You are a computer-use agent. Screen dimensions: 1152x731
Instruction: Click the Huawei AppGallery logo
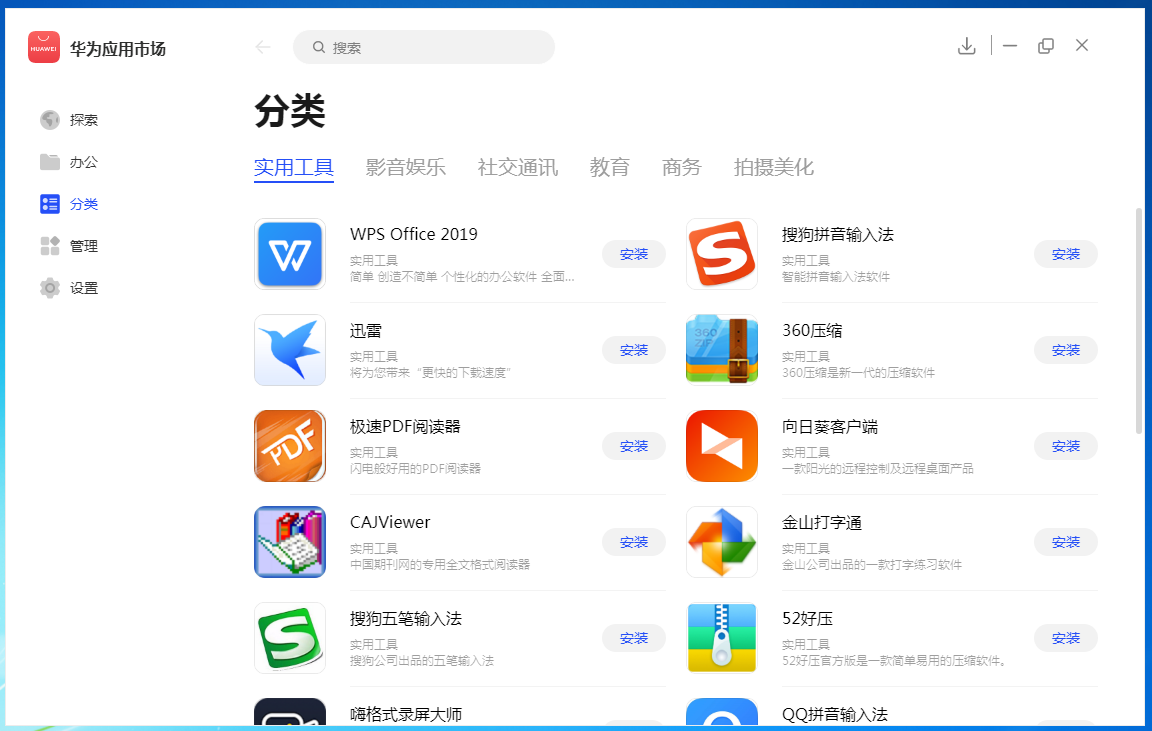click(x=44, y=48)
